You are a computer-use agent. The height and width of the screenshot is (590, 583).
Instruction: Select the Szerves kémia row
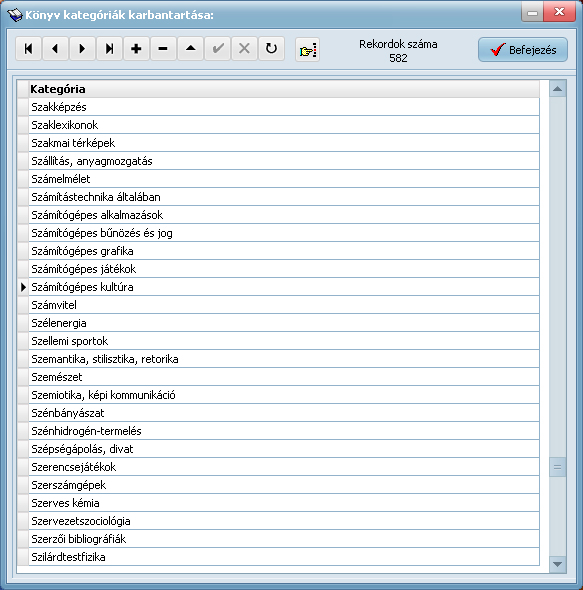284,503
